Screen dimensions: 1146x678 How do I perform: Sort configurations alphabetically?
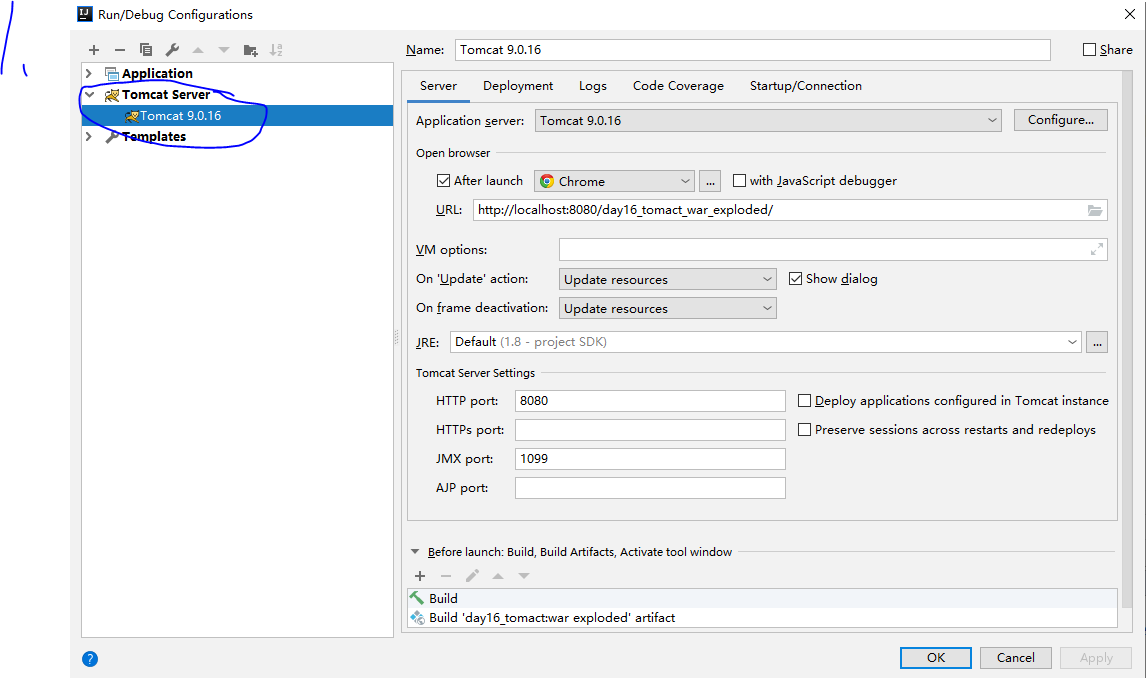tap(276, 50)
